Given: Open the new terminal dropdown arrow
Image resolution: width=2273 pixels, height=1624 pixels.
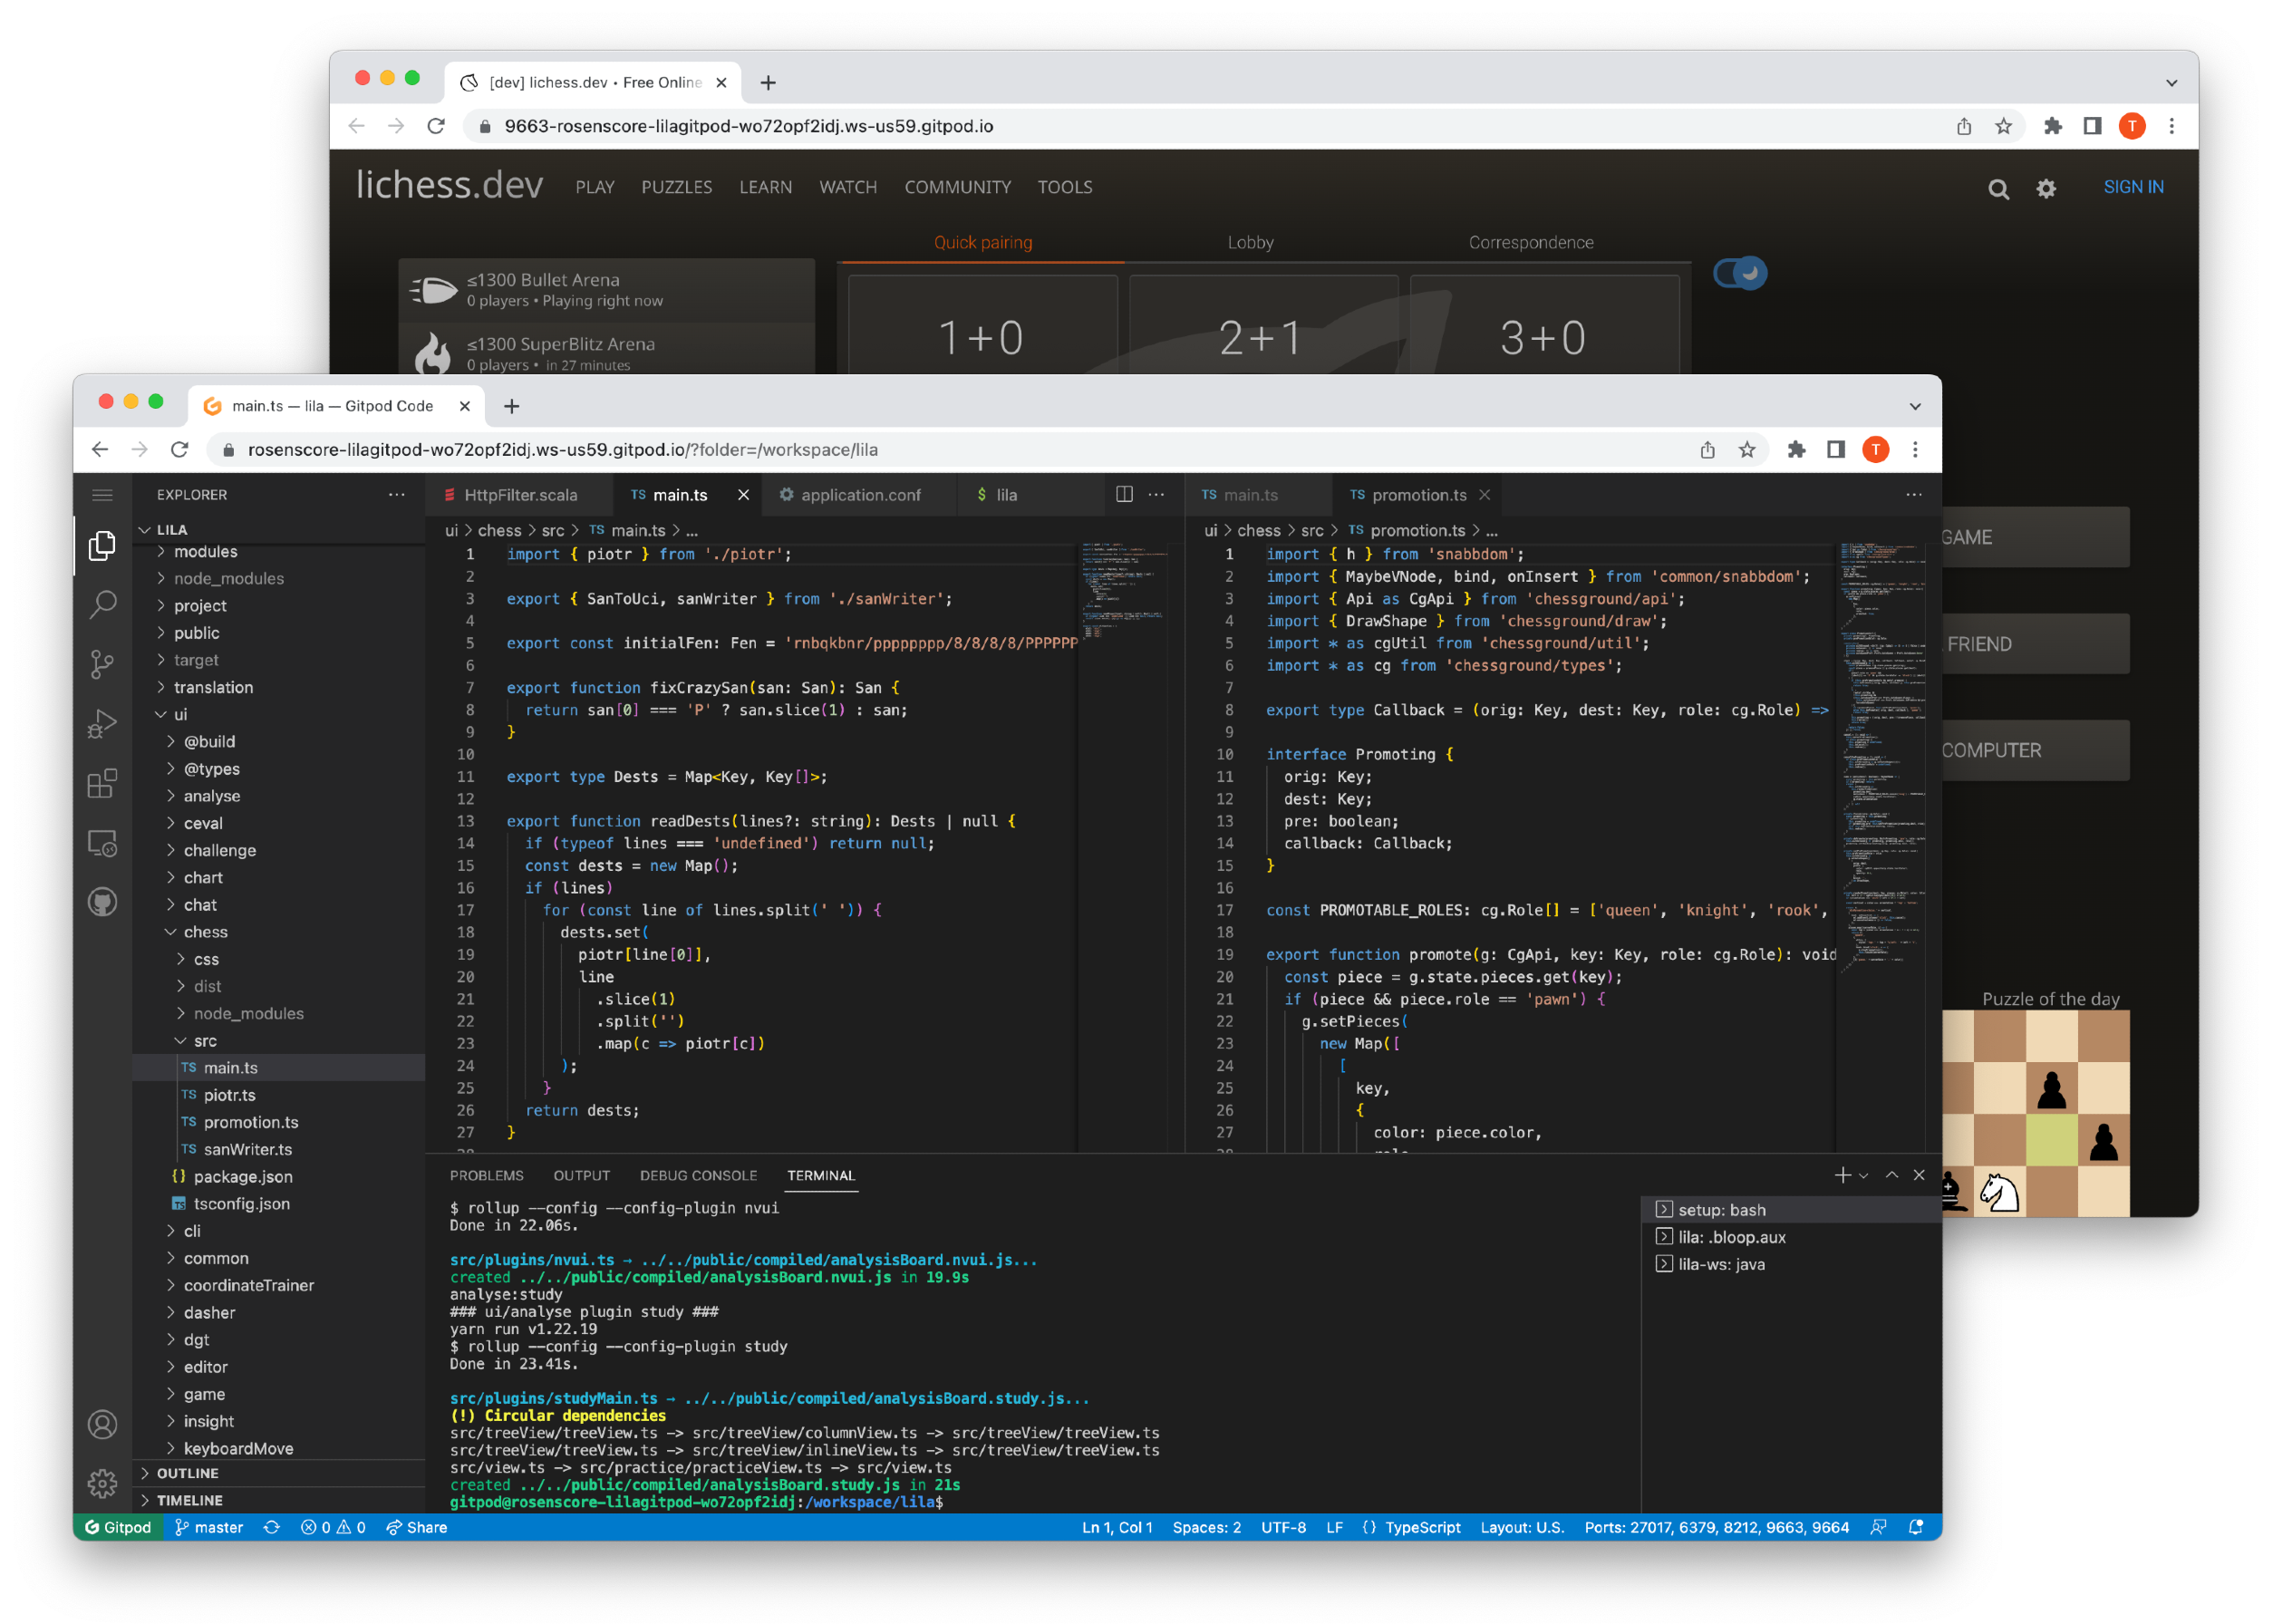Looking at the screenshot, I should [x=1864, y=1176].
